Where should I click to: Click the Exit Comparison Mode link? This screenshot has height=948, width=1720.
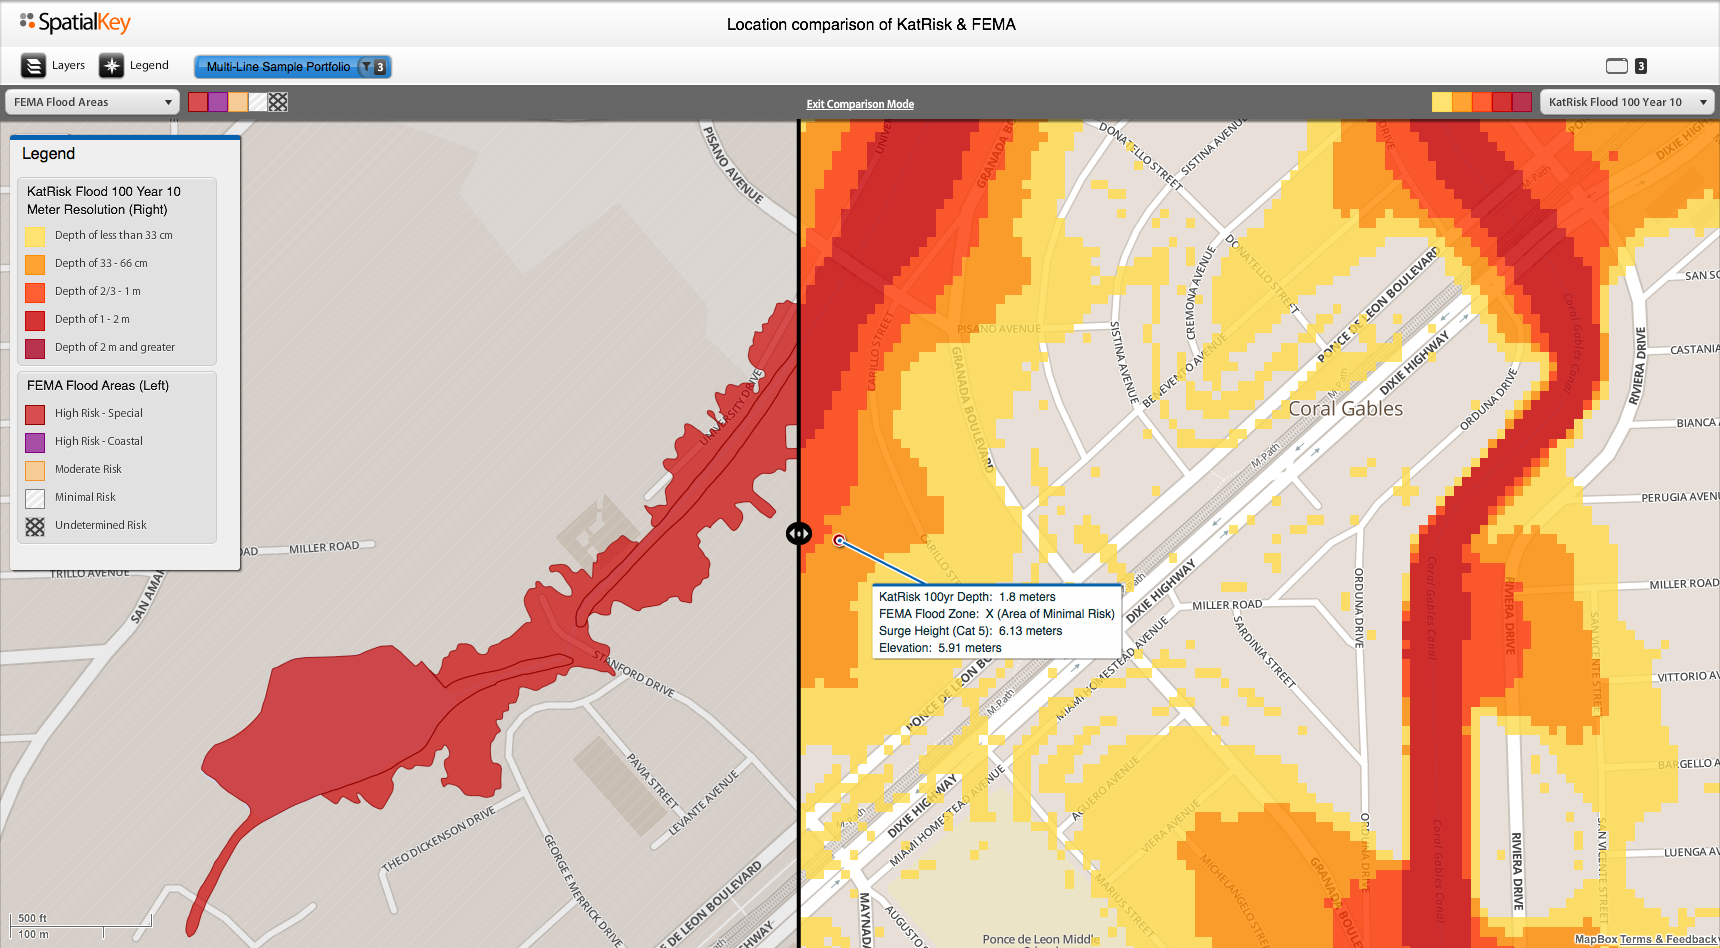pos(860,104)
